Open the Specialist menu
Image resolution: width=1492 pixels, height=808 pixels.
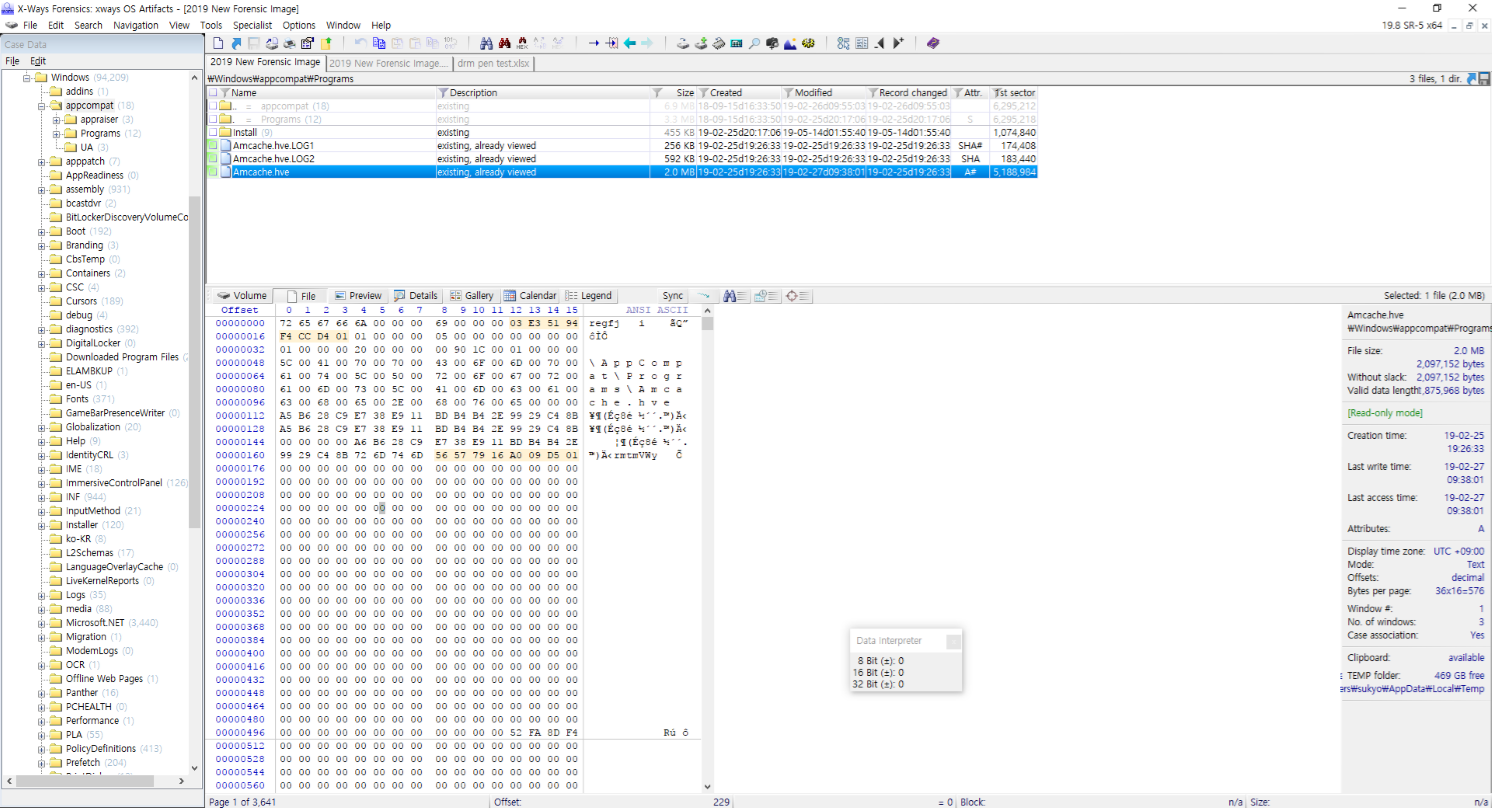[252, 25]
